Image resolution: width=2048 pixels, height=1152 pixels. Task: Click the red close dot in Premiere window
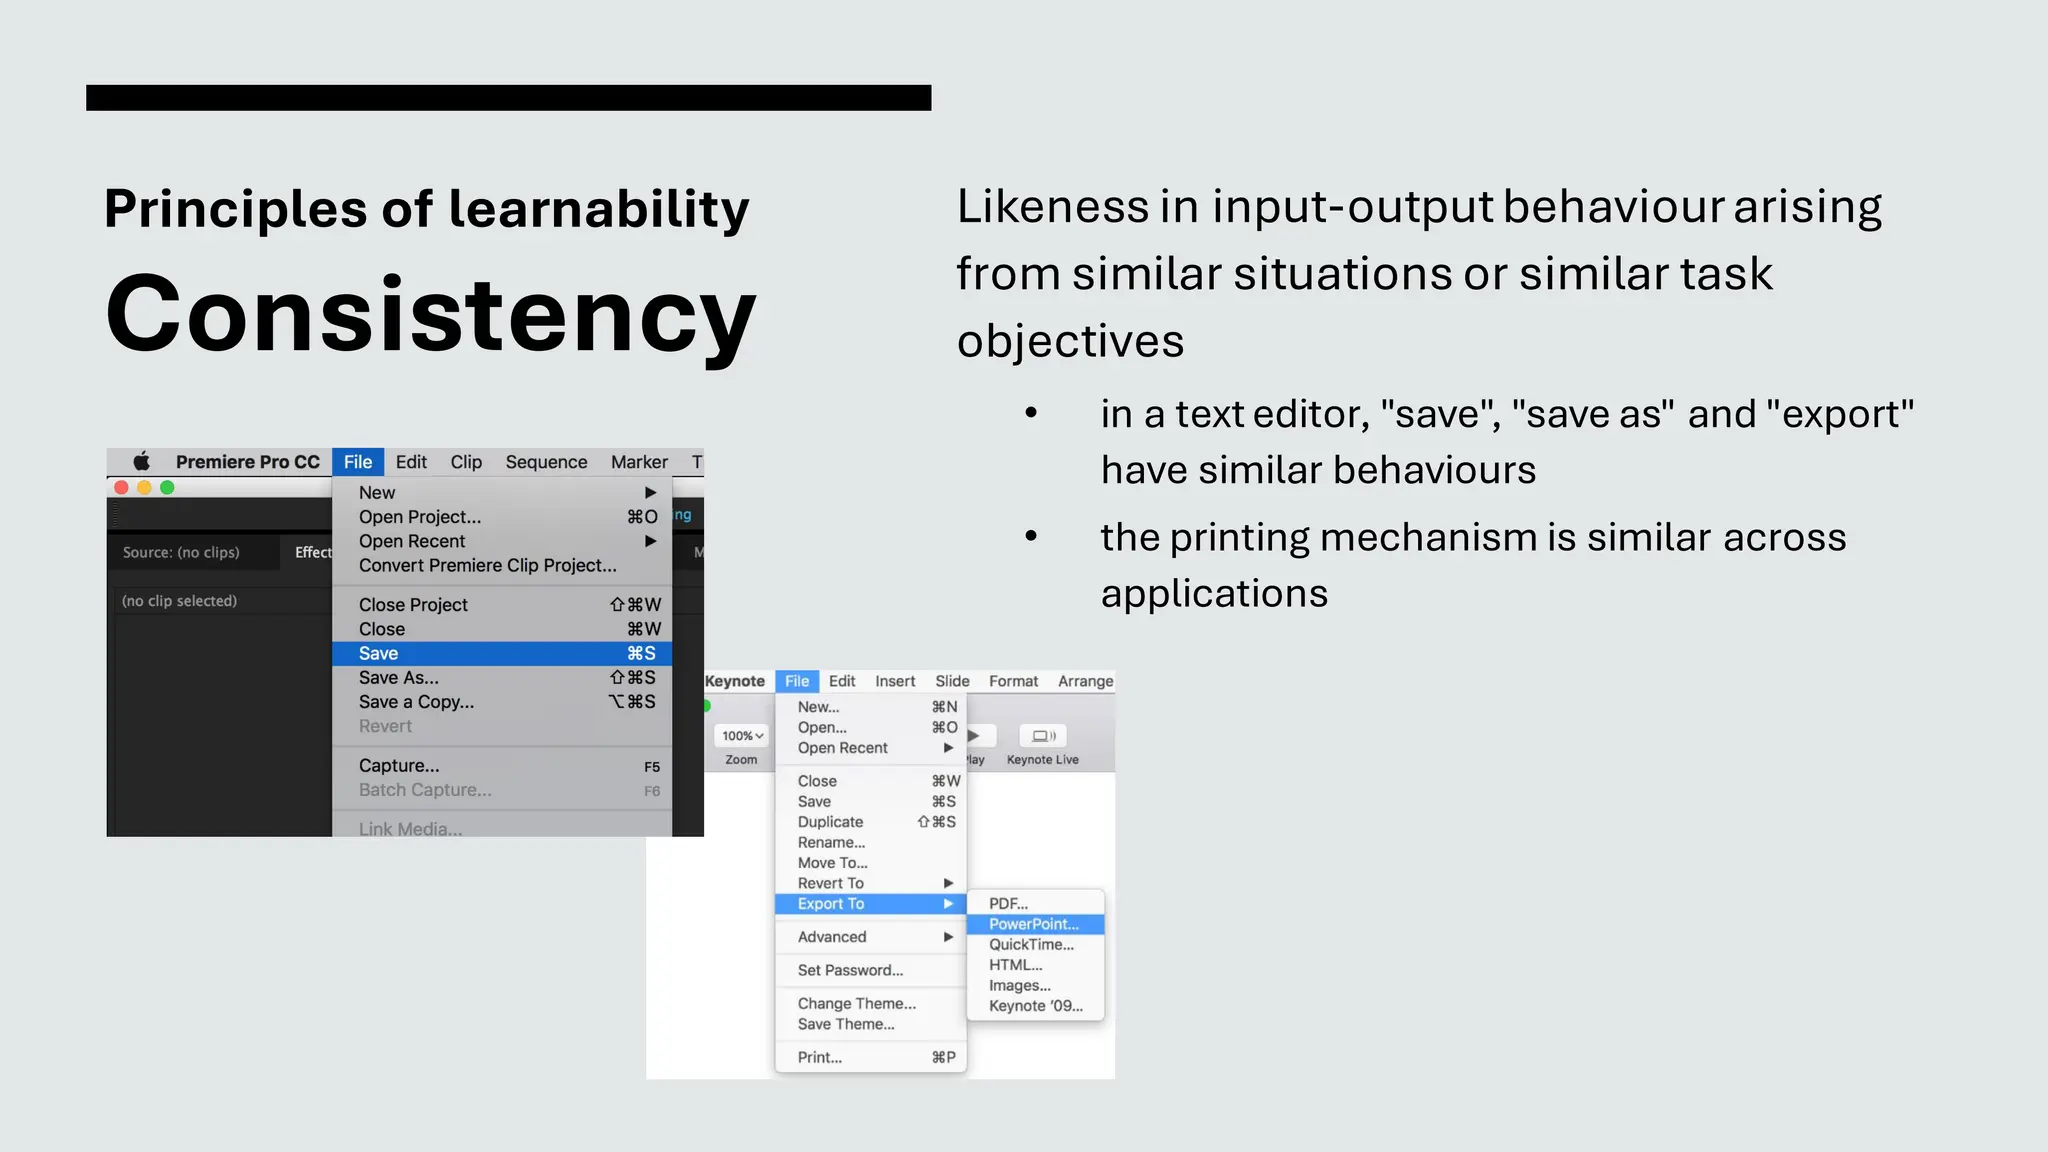[121, 488]
